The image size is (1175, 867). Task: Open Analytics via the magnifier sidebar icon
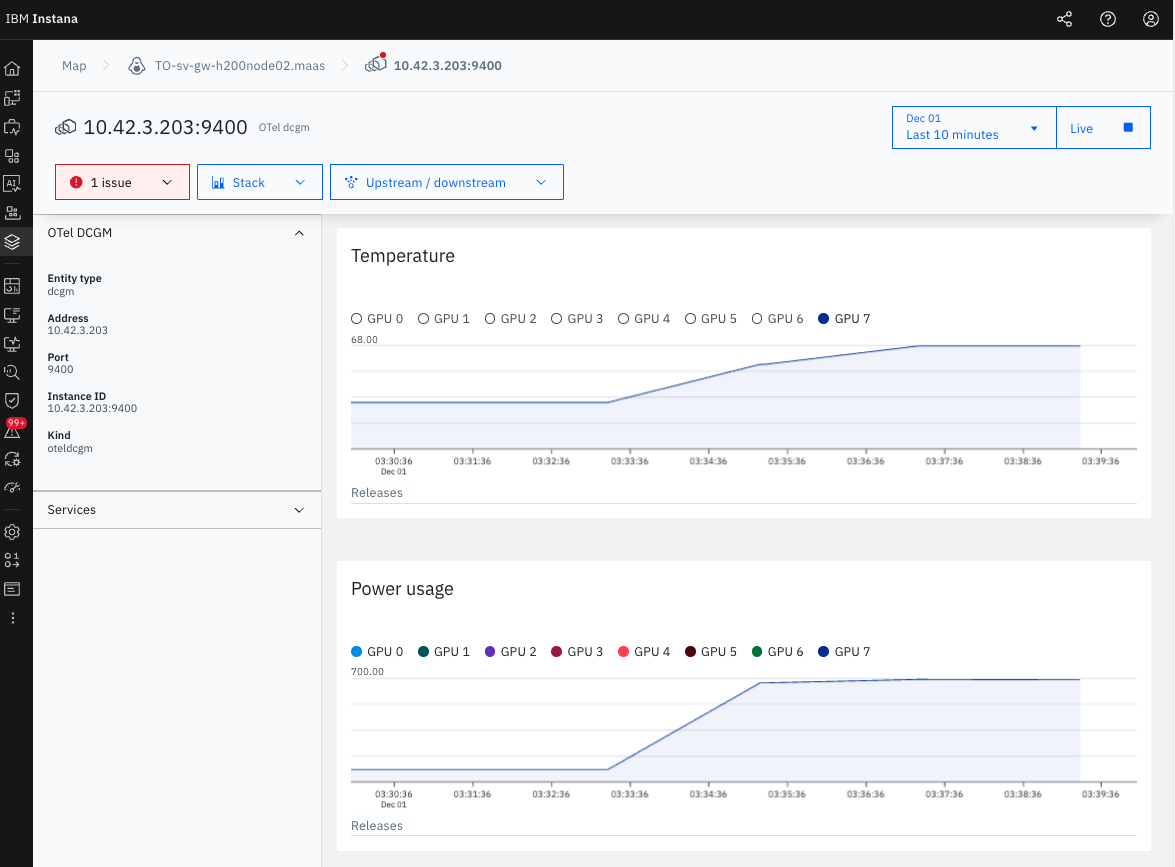click(12, 372)
